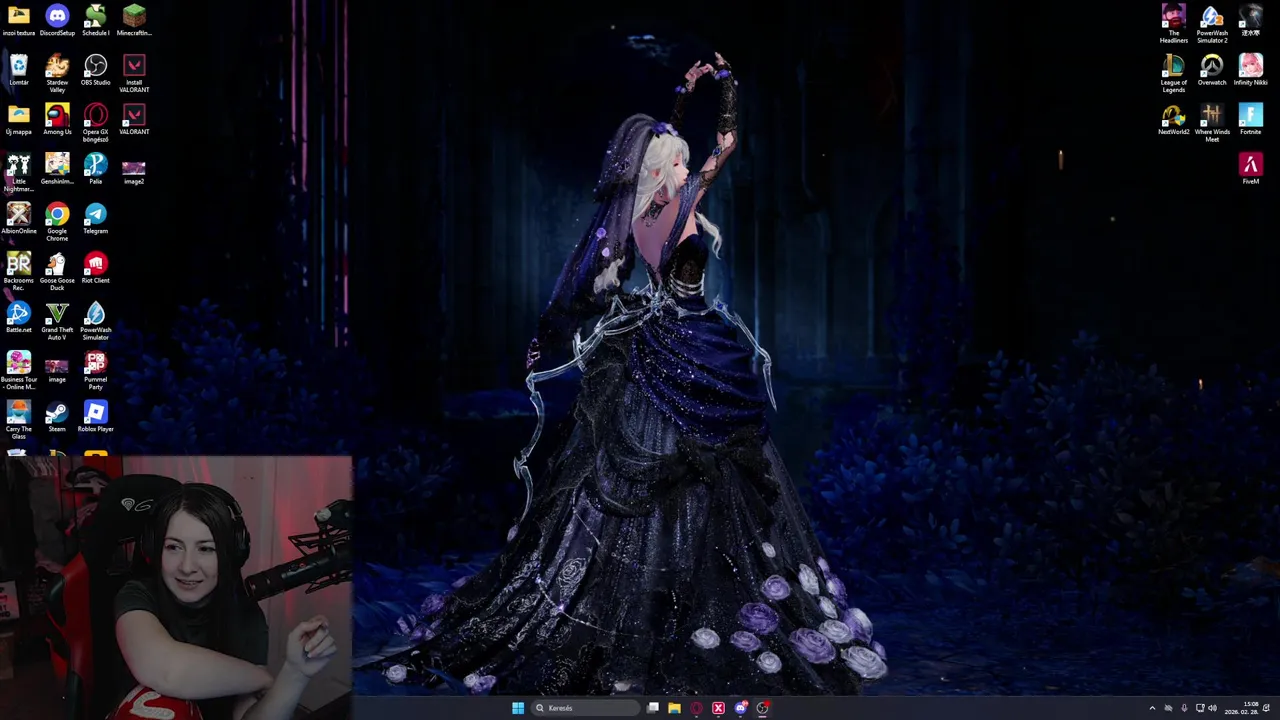The width and height of the screenshot is (1280, 720).
Task: Launch DiscordSetup from the desktop
Action: point(57,20)
